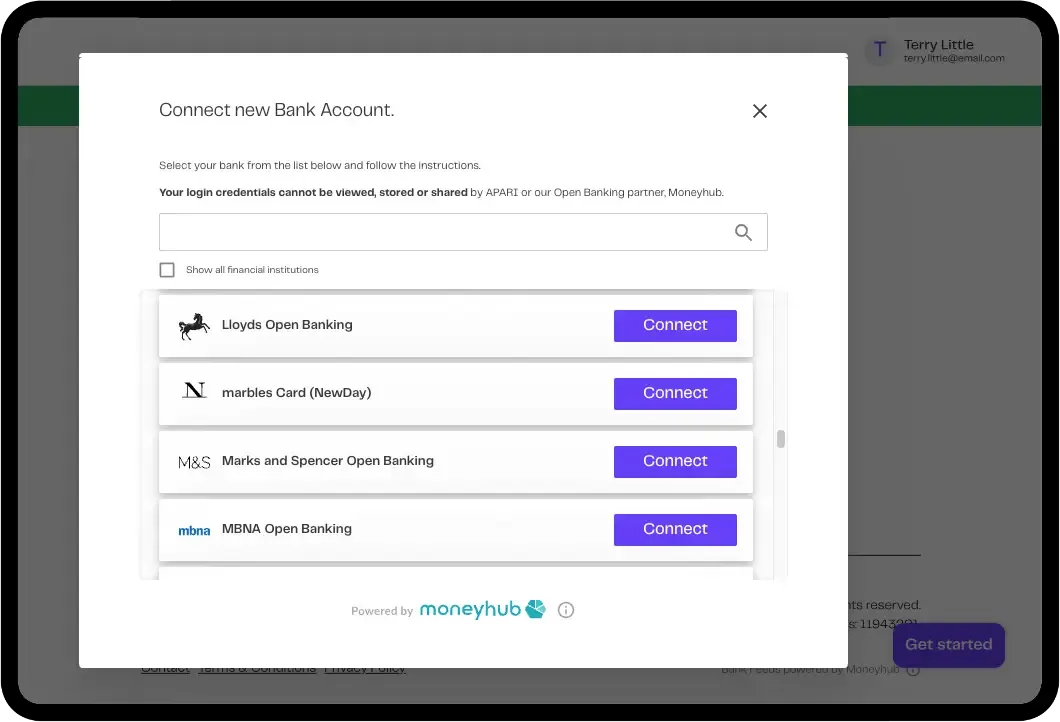The width and height of the screenshot is (1060, 722).
Task: Click the mbna logo
Action: coord(194,531)
